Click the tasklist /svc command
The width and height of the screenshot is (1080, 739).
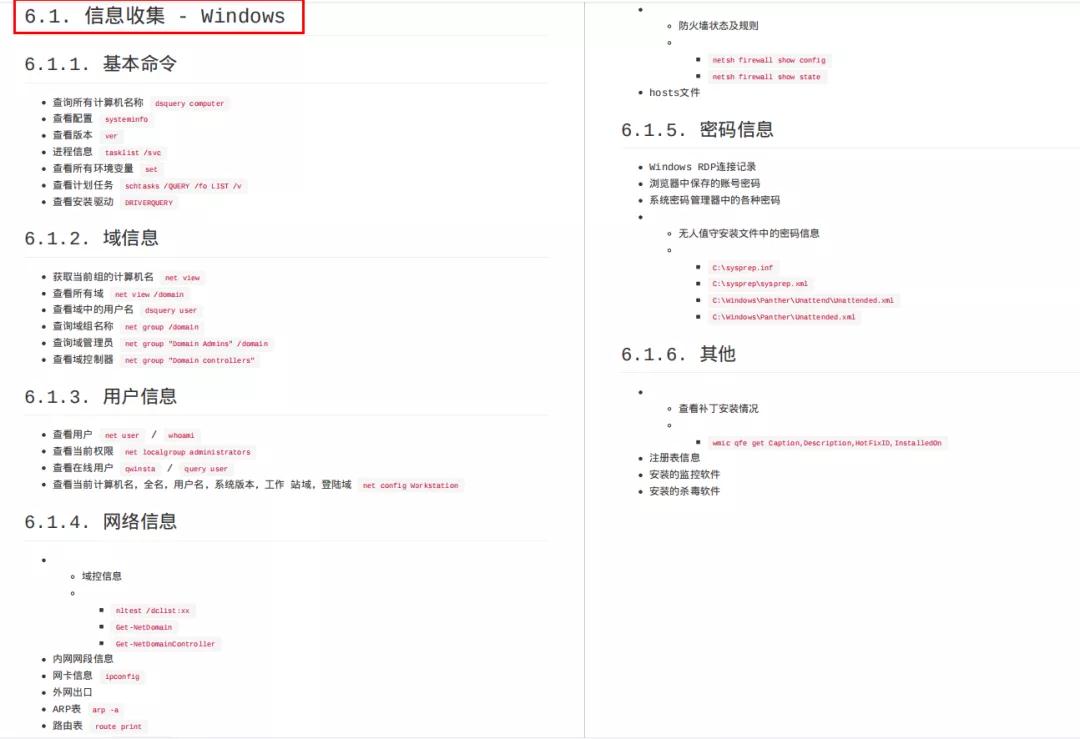[133, 152]
